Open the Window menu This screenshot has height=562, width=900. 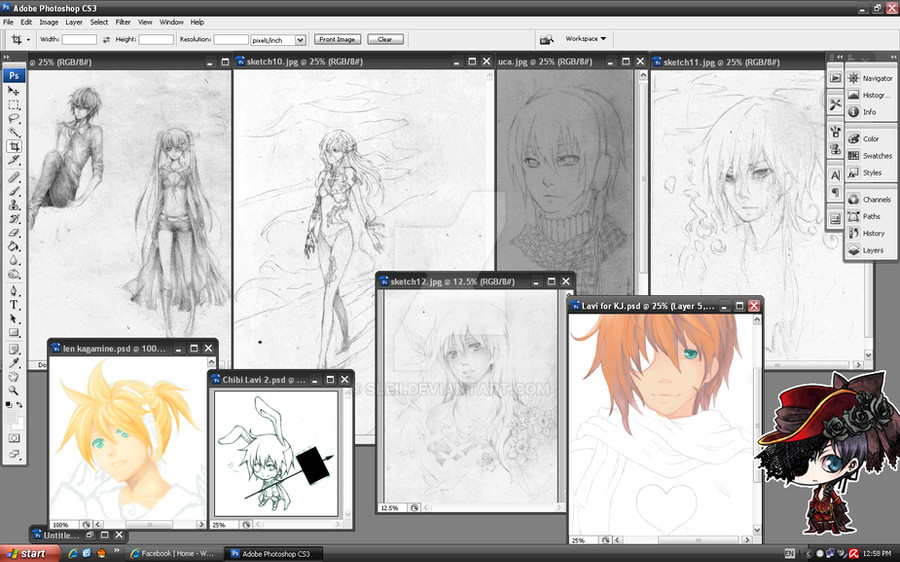coord(171,22)
